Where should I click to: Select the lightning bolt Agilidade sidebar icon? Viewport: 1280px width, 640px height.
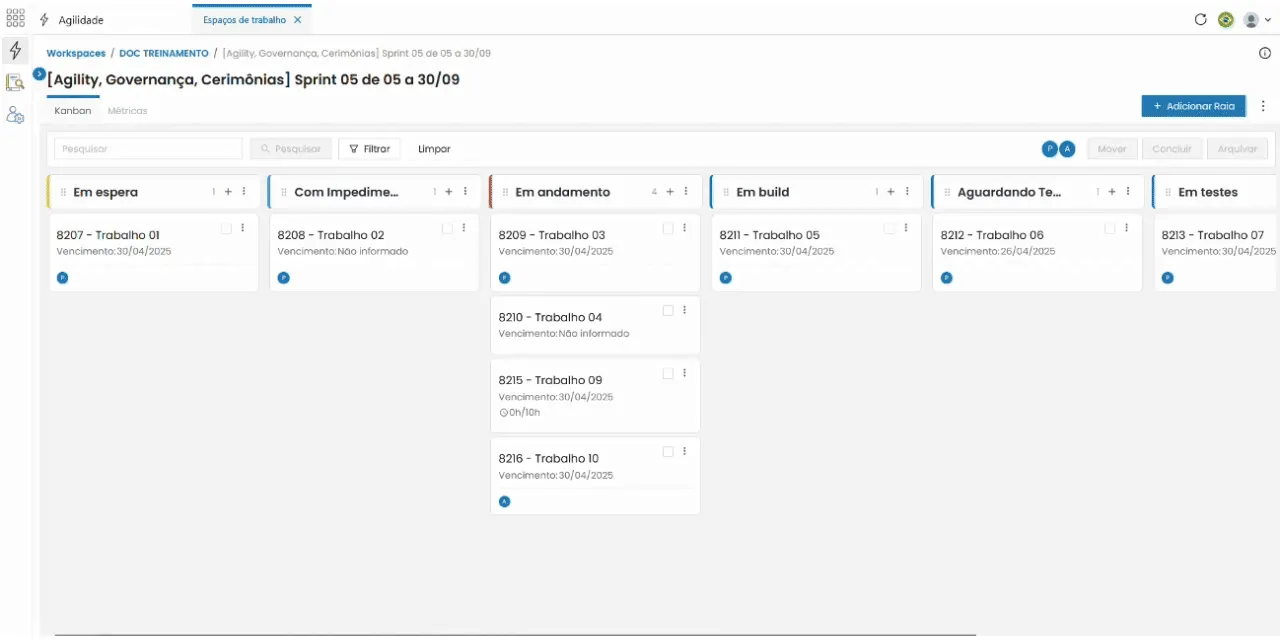point(15,50)
